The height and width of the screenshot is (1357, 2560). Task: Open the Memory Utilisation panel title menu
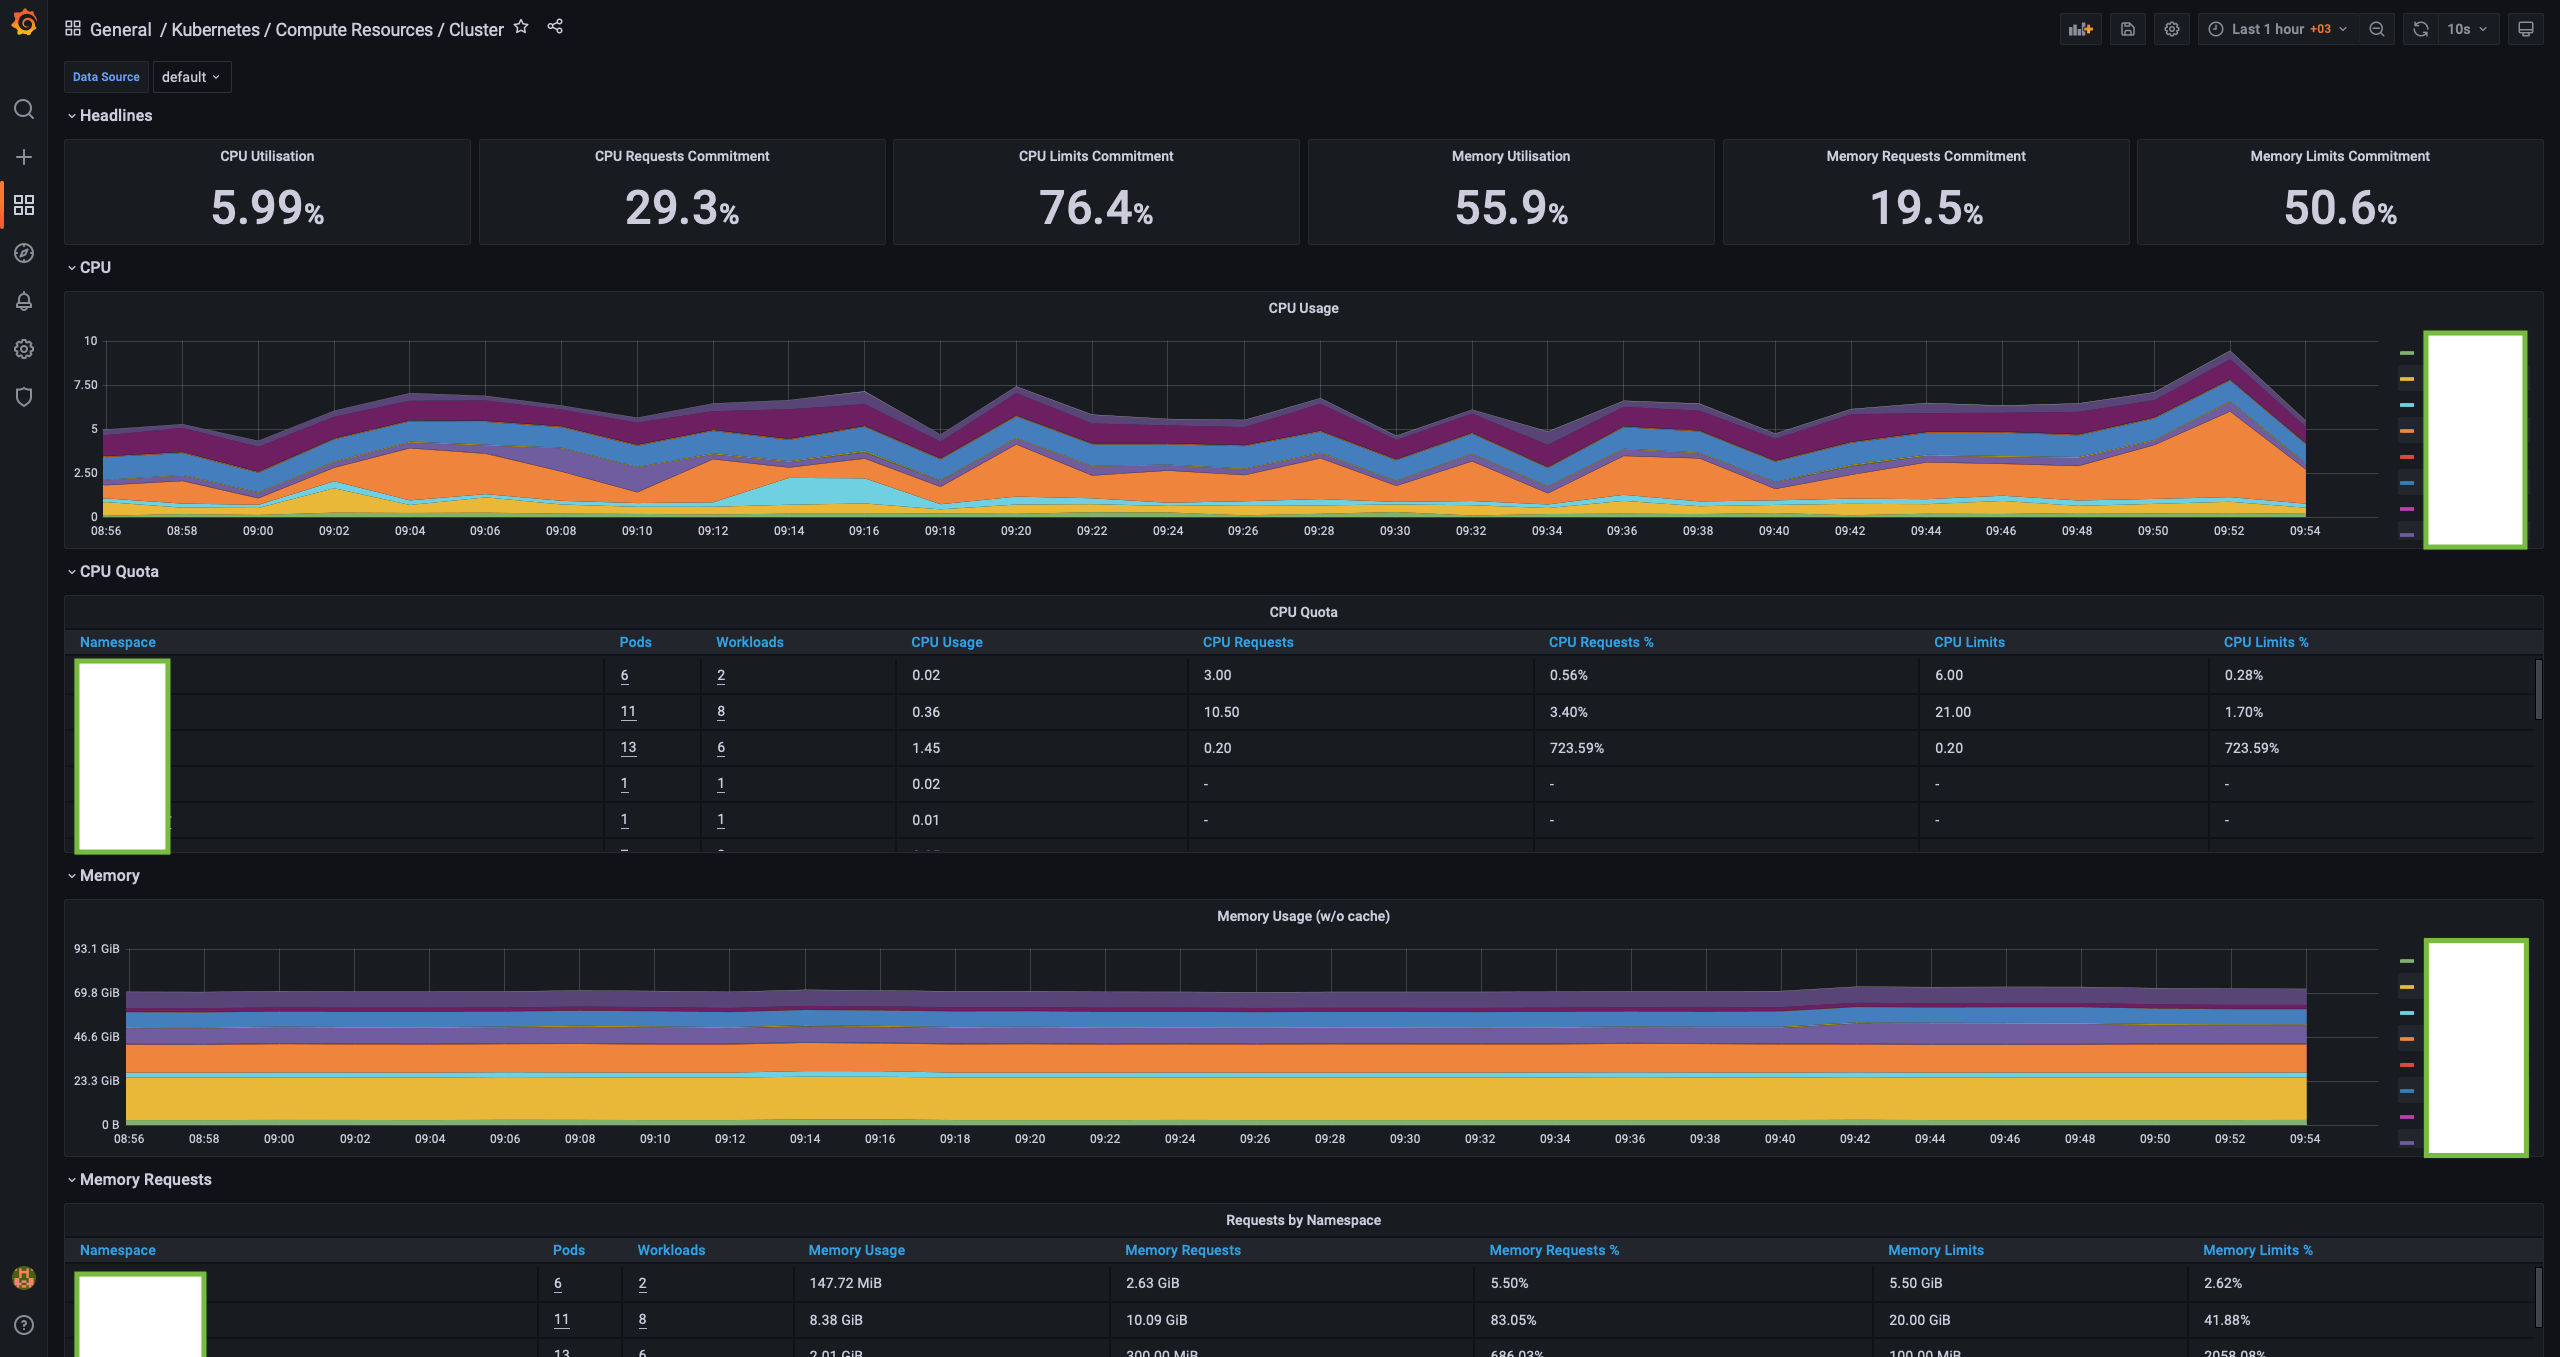[1511, 156]
